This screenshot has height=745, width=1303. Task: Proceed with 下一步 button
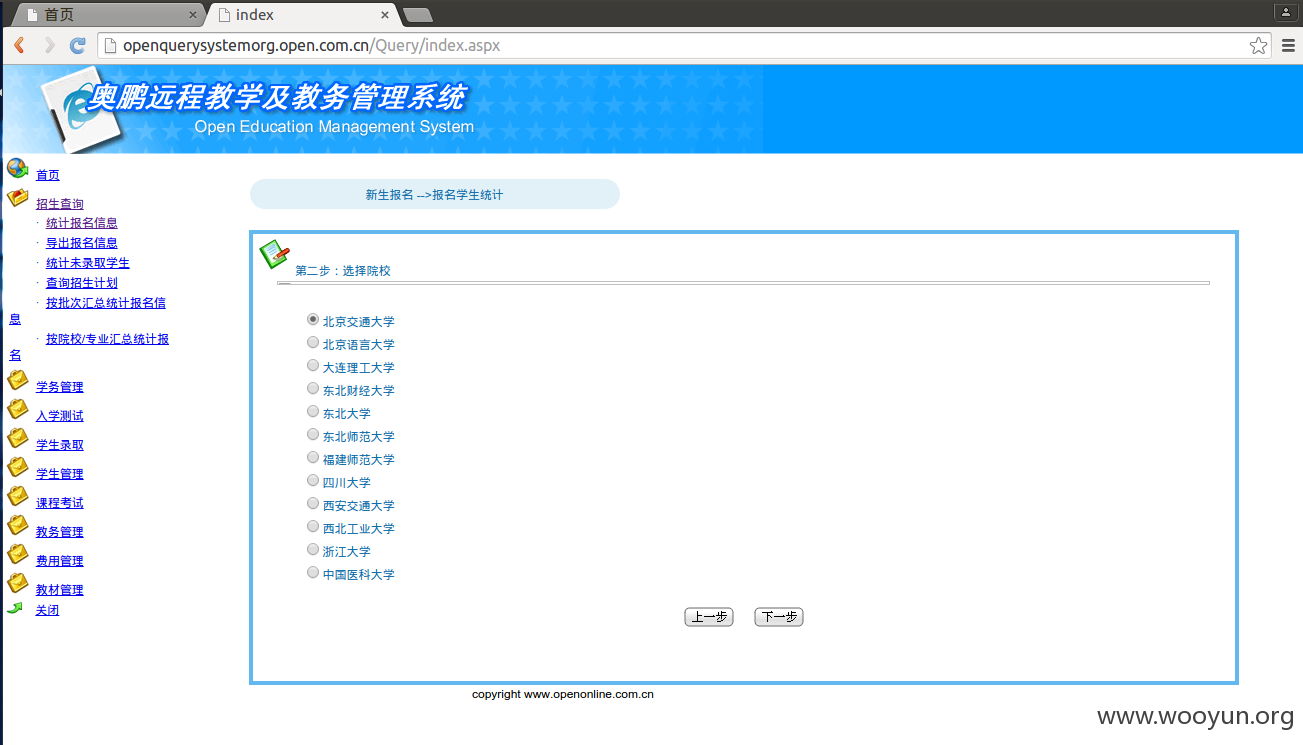click(779, 617)
